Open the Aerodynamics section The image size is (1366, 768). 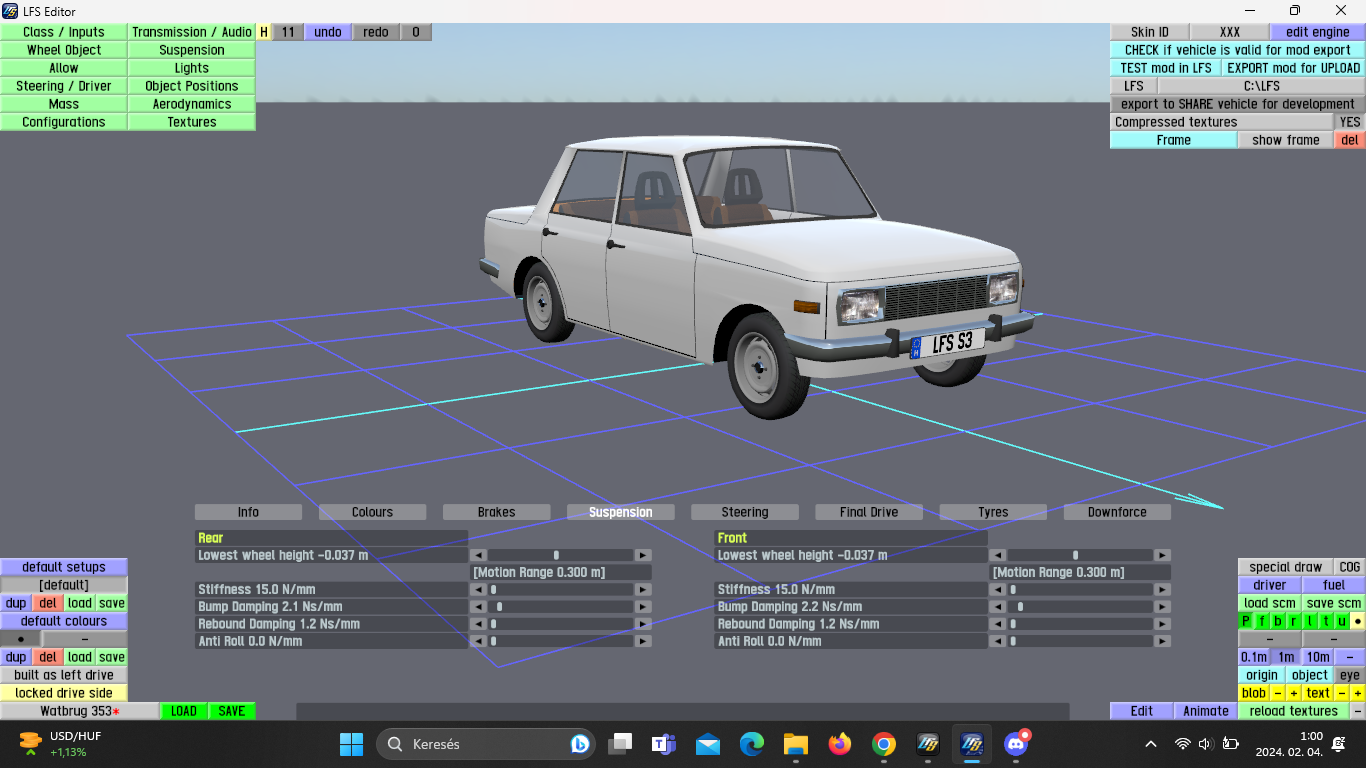192,104
